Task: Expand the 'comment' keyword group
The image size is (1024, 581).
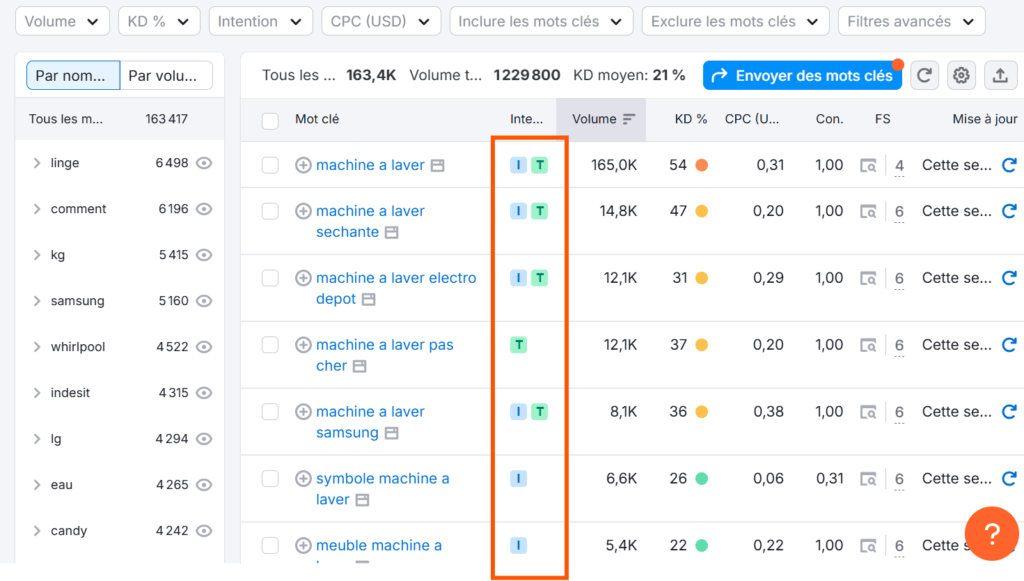Action: [x=37, y=209]
